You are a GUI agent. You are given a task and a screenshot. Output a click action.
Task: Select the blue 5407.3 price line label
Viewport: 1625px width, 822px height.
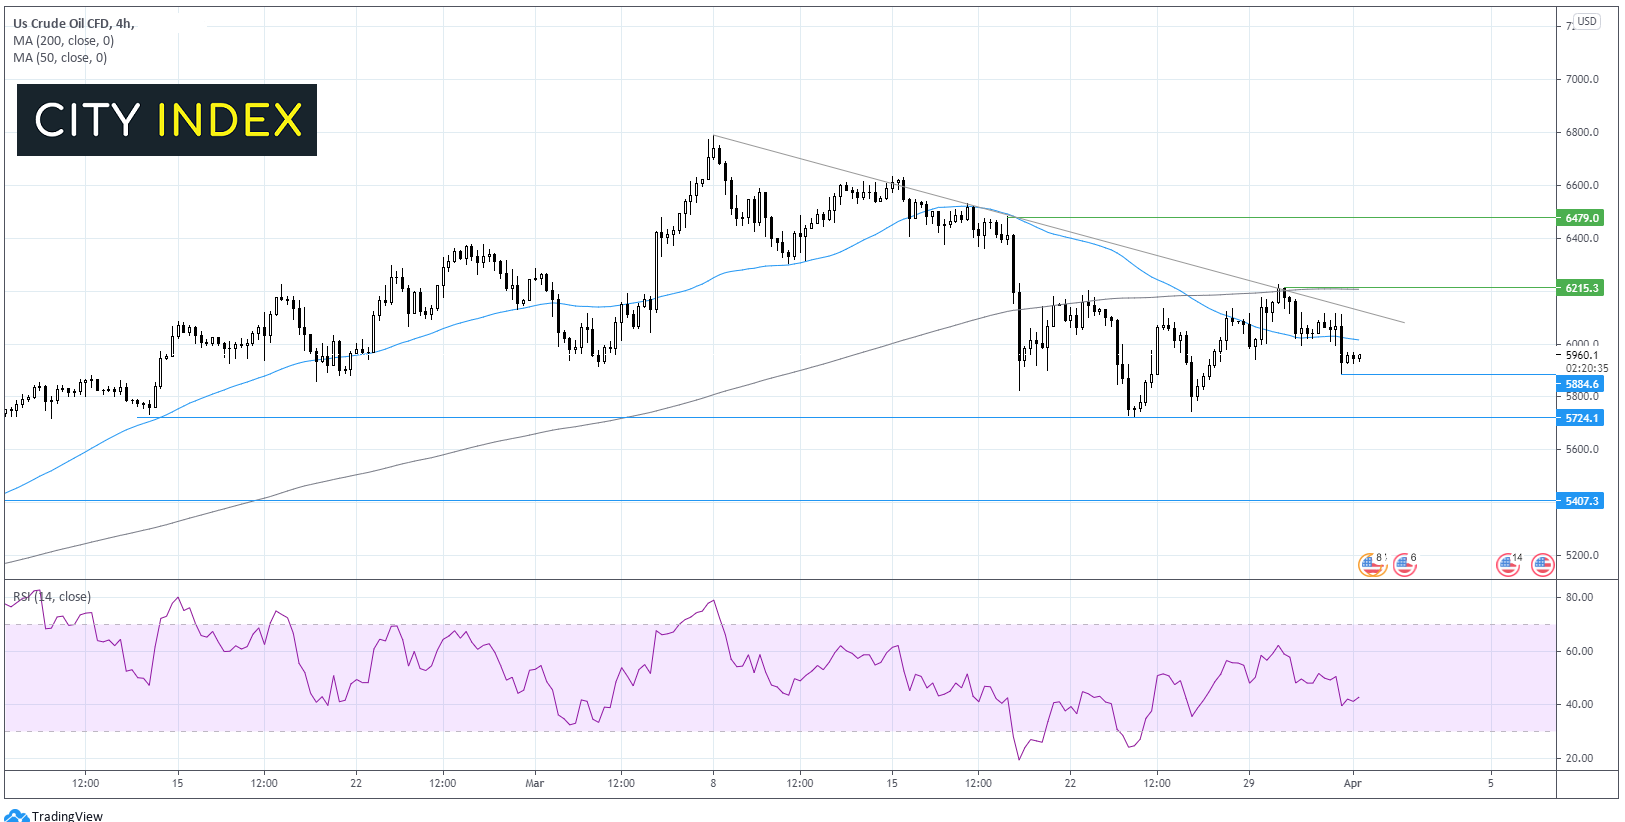tap(1580, 501)
